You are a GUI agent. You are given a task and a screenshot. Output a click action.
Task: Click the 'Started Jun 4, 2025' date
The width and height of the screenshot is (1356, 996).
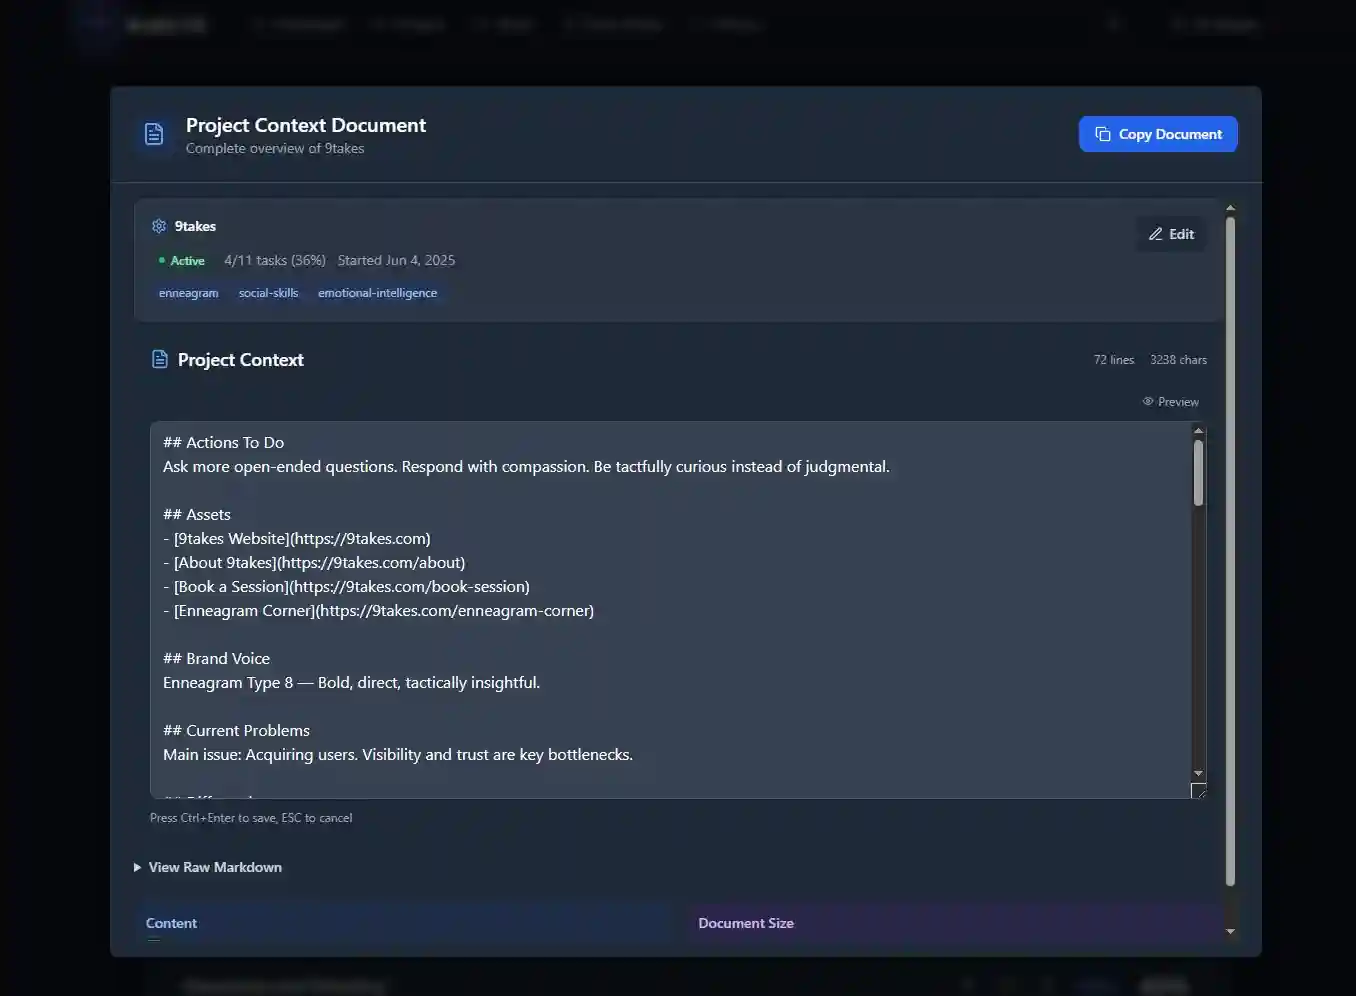pos(396,260)
